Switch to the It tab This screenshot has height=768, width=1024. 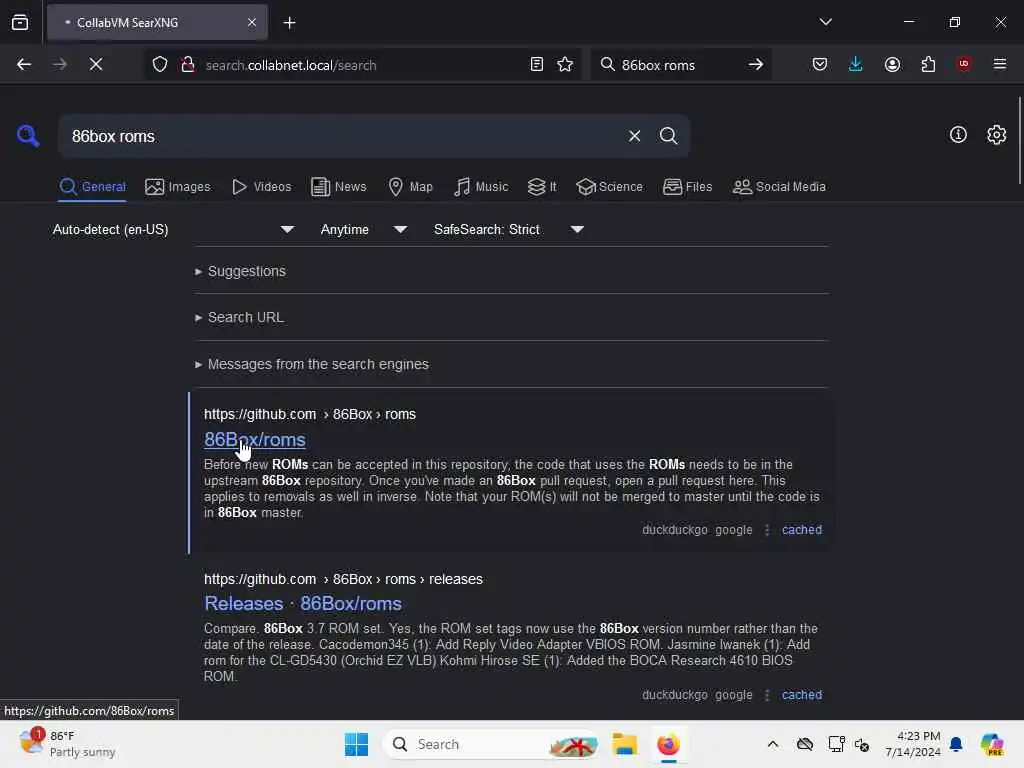coord(542,187)
